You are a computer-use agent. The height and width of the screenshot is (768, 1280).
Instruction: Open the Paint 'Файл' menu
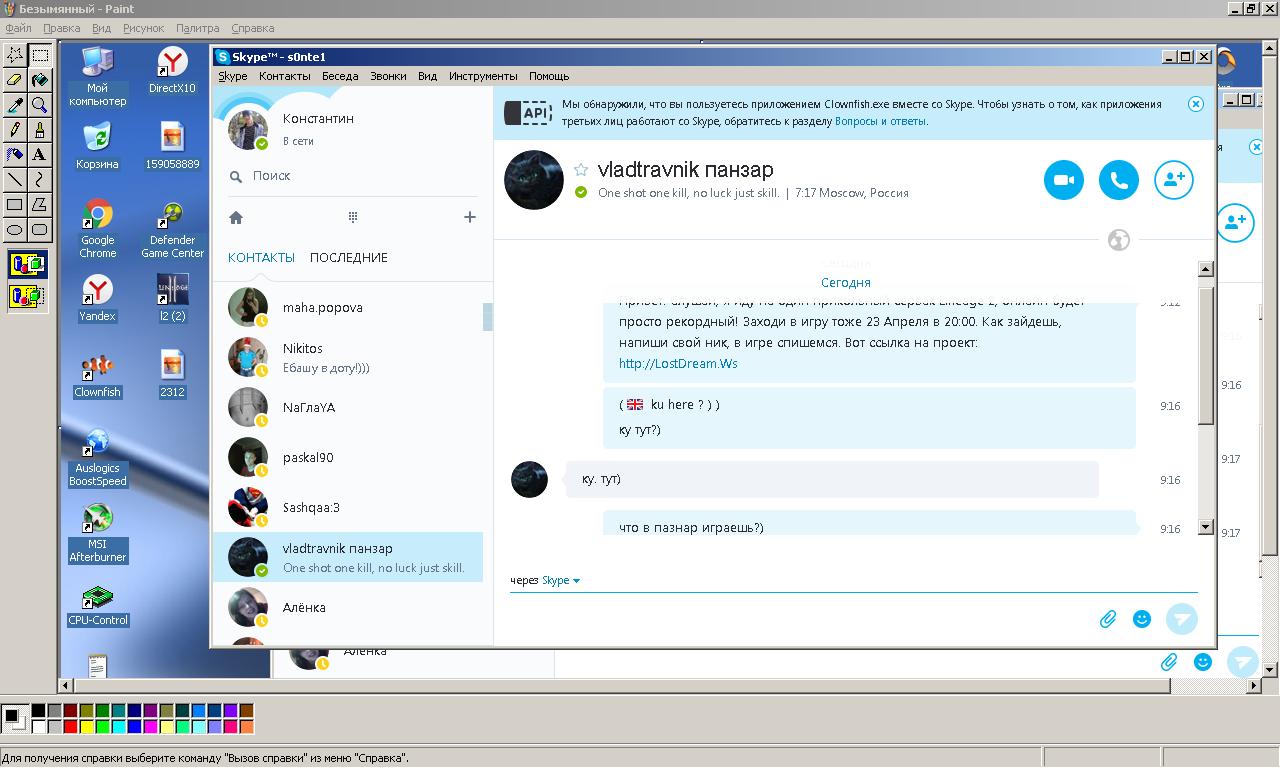click(x=18, y=28)
